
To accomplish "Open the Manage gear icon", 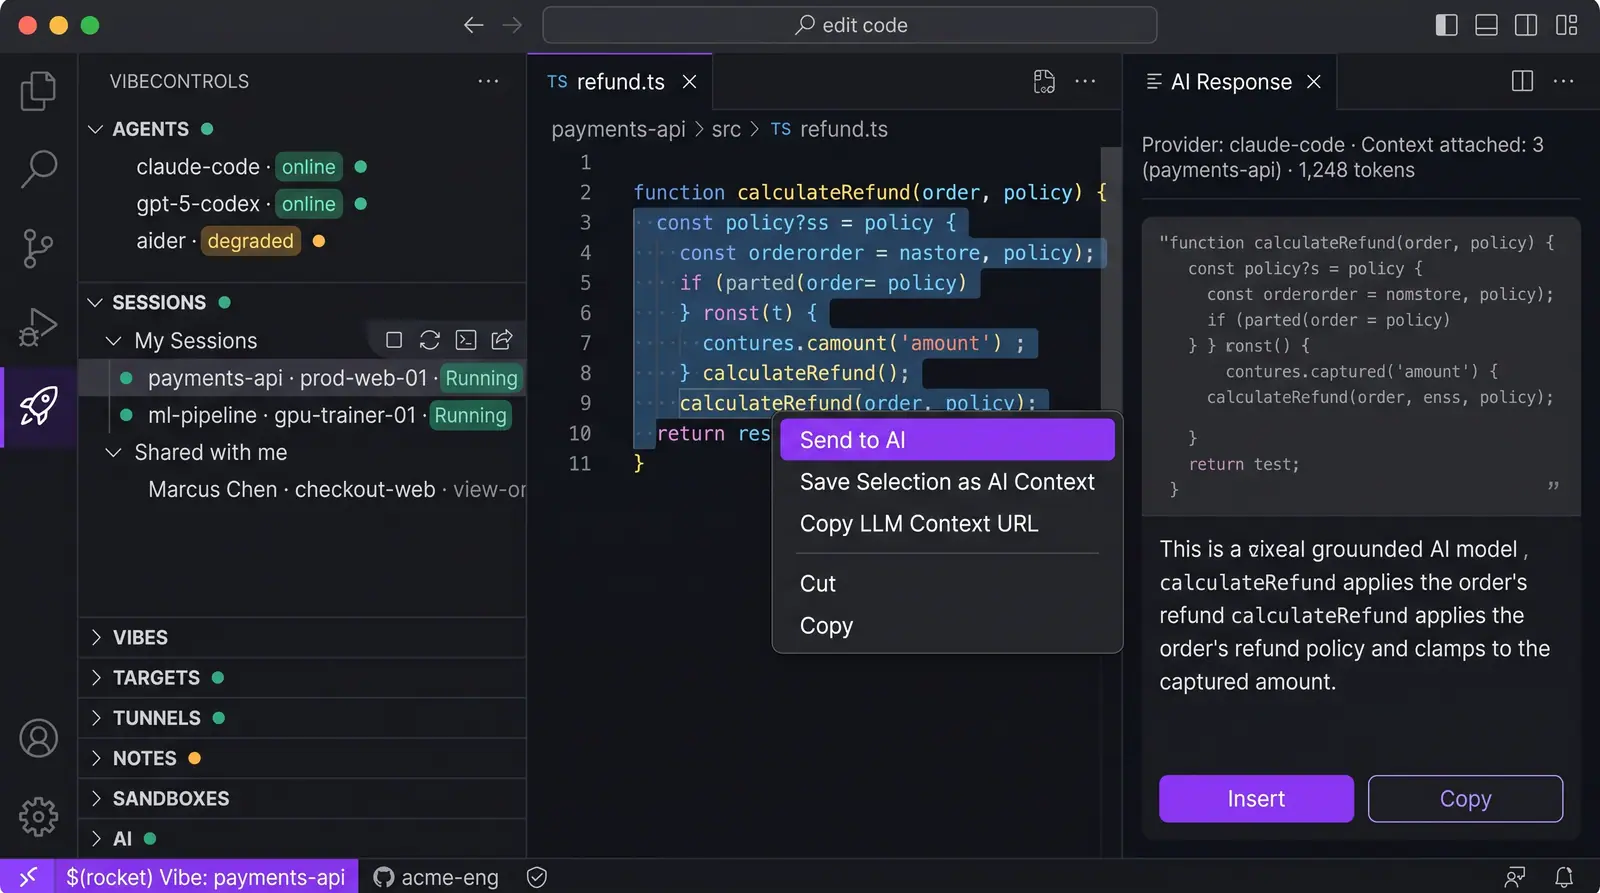I will coord(38,817).
